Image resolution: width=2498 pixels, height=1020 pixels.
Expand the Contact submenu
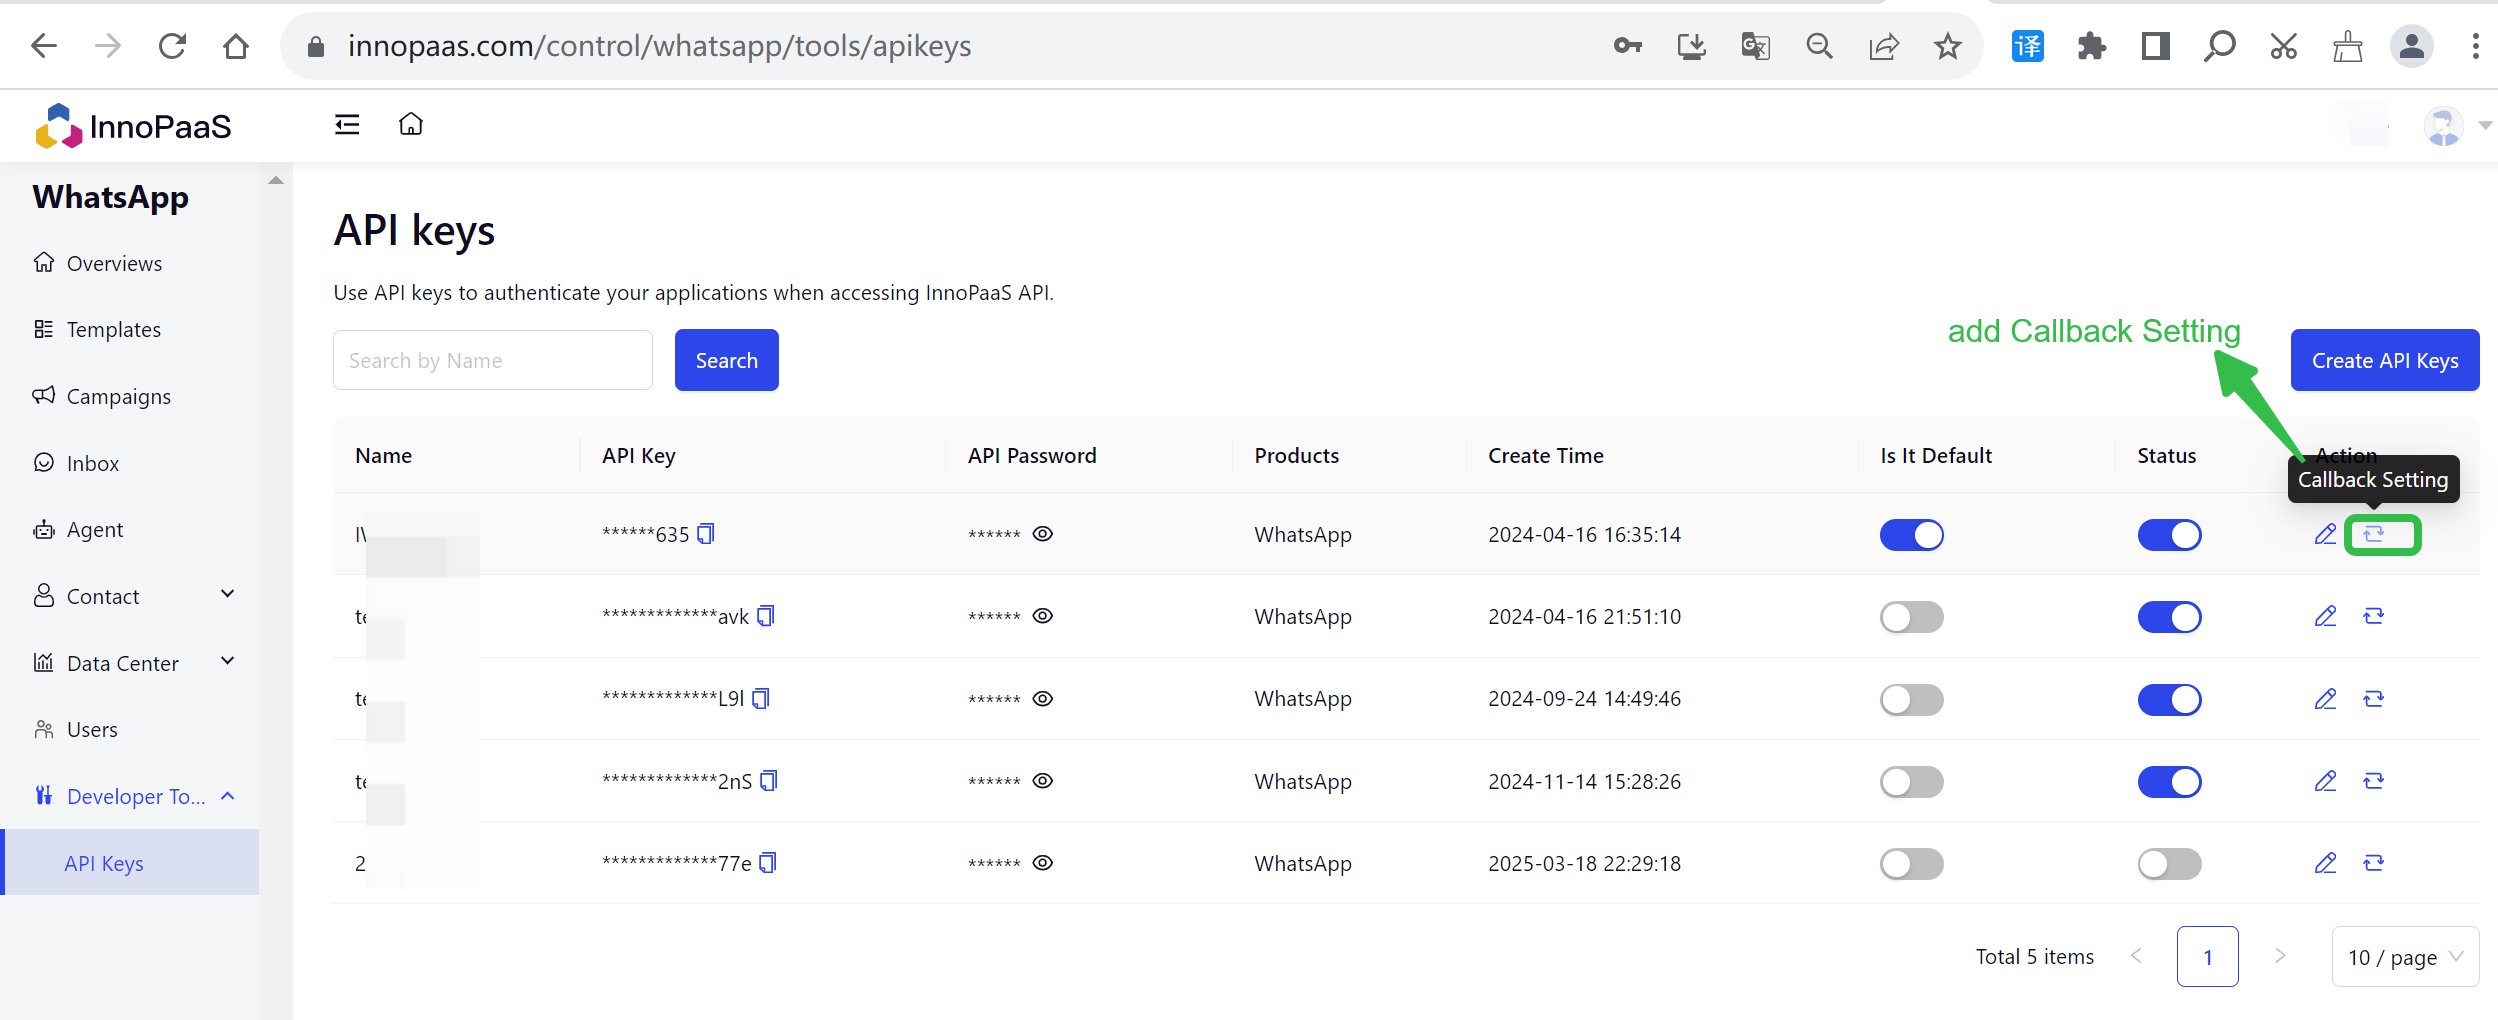click(228, 594)
